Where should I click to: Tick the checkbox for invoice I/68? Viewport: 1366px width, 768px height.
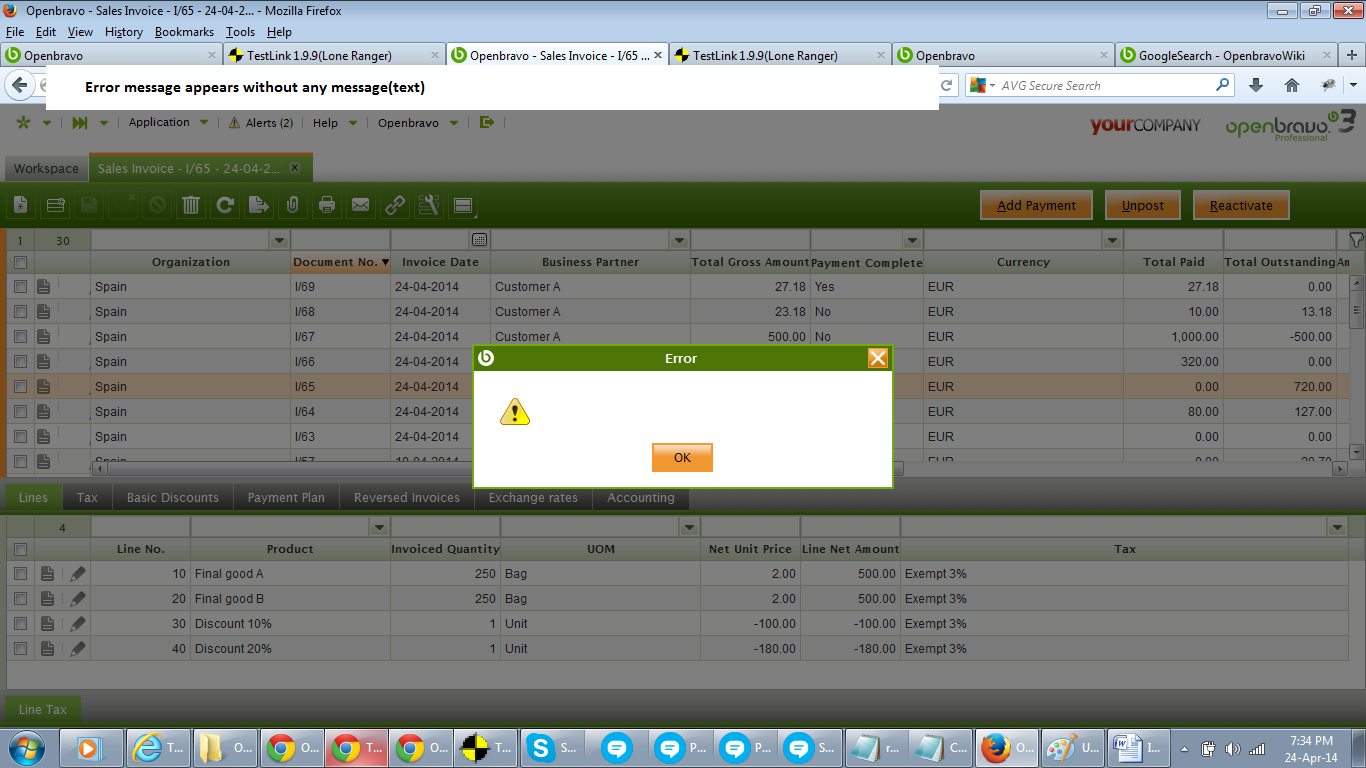click(20, 312)
